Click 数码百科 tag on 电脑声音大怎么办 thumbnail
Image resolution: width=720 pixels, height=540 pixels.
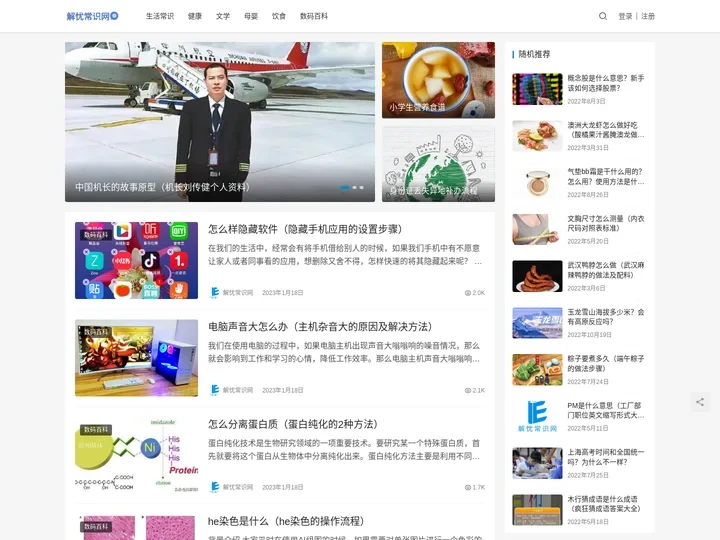pos(96,332)
